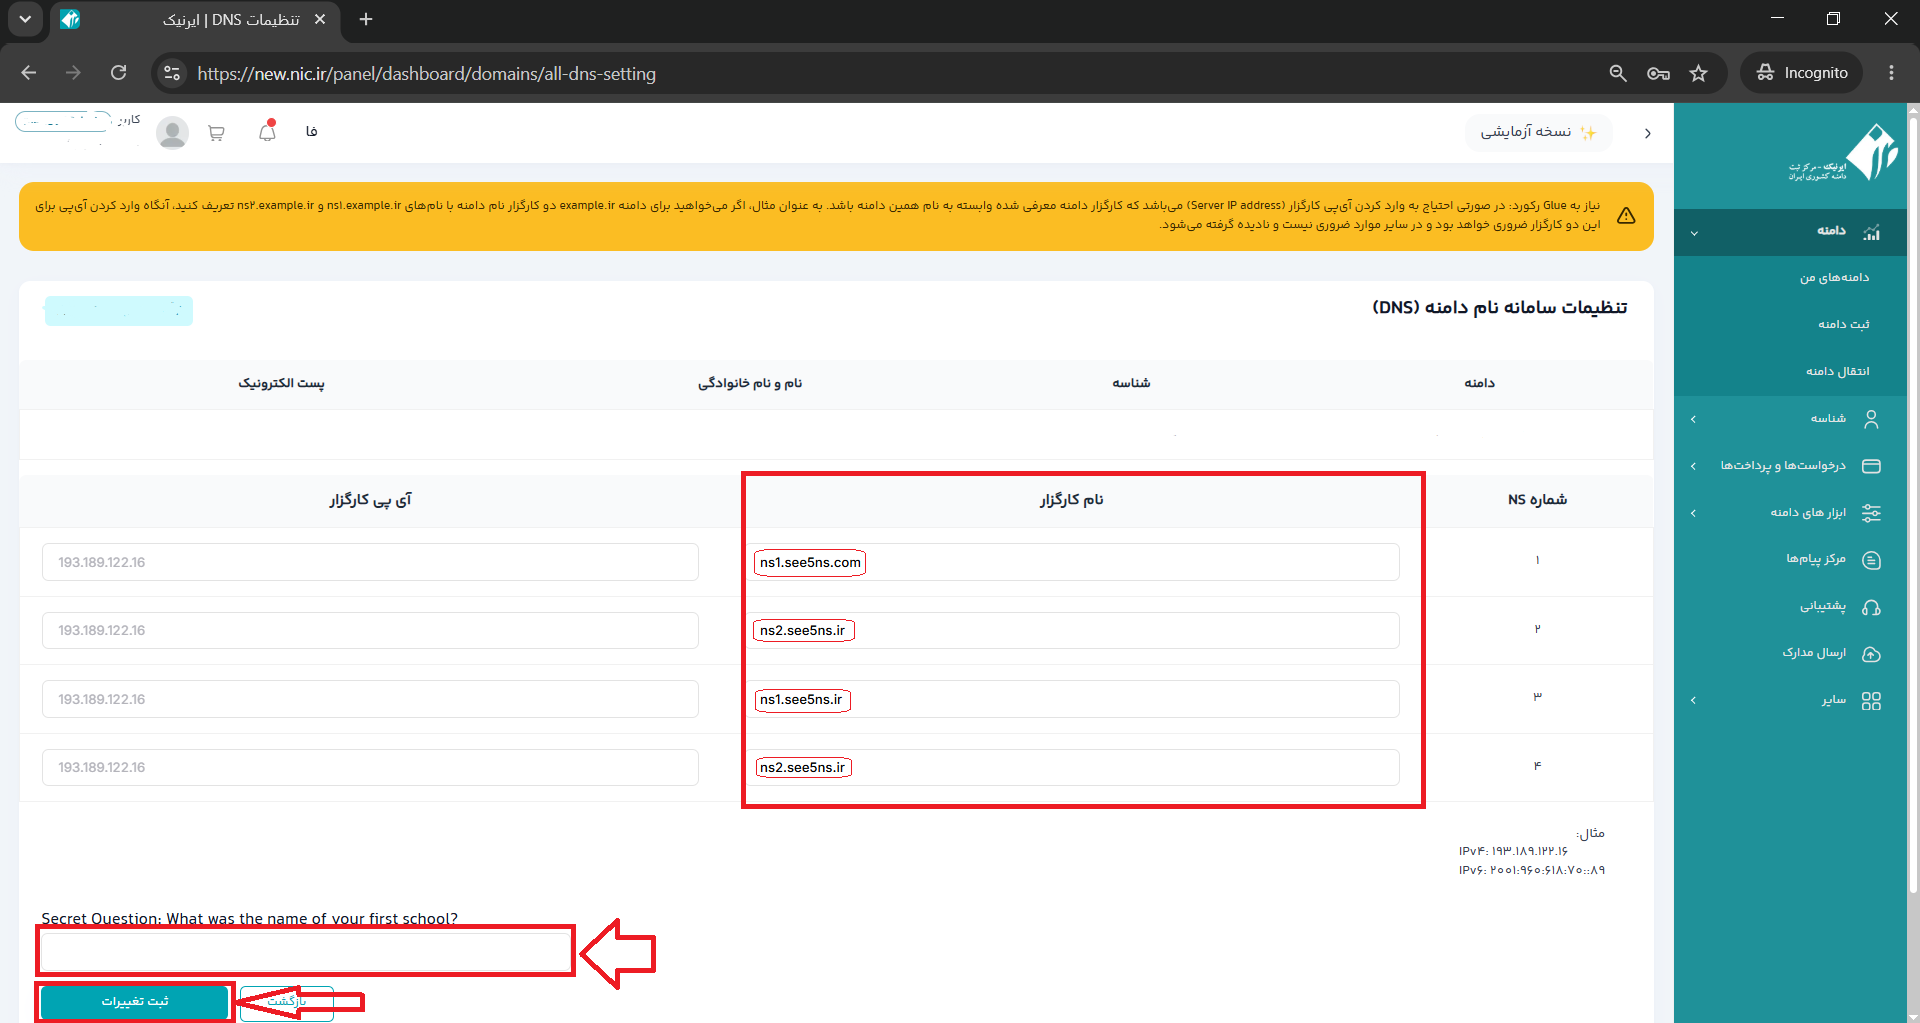The height and width of the screenshot is (1023, 1920).
Task: Open پشتیبانی menu item
Action: pyautogui.click(x=1823, y=606)
